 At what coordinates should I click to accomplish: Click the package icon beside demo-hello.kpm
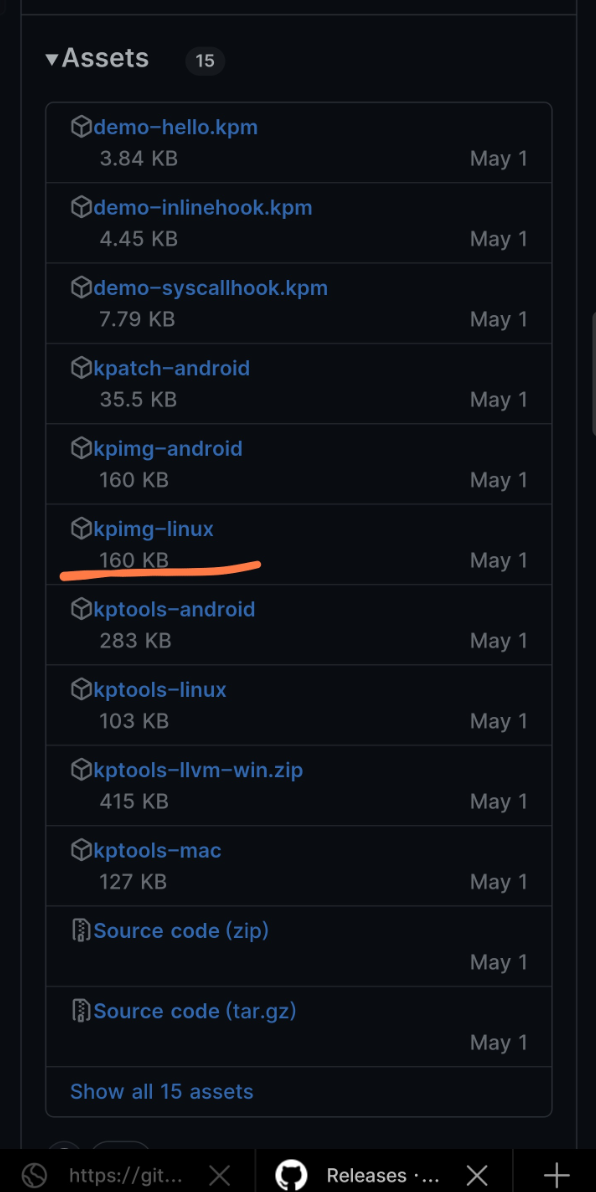pyautogui.click(x=81, y=127)
